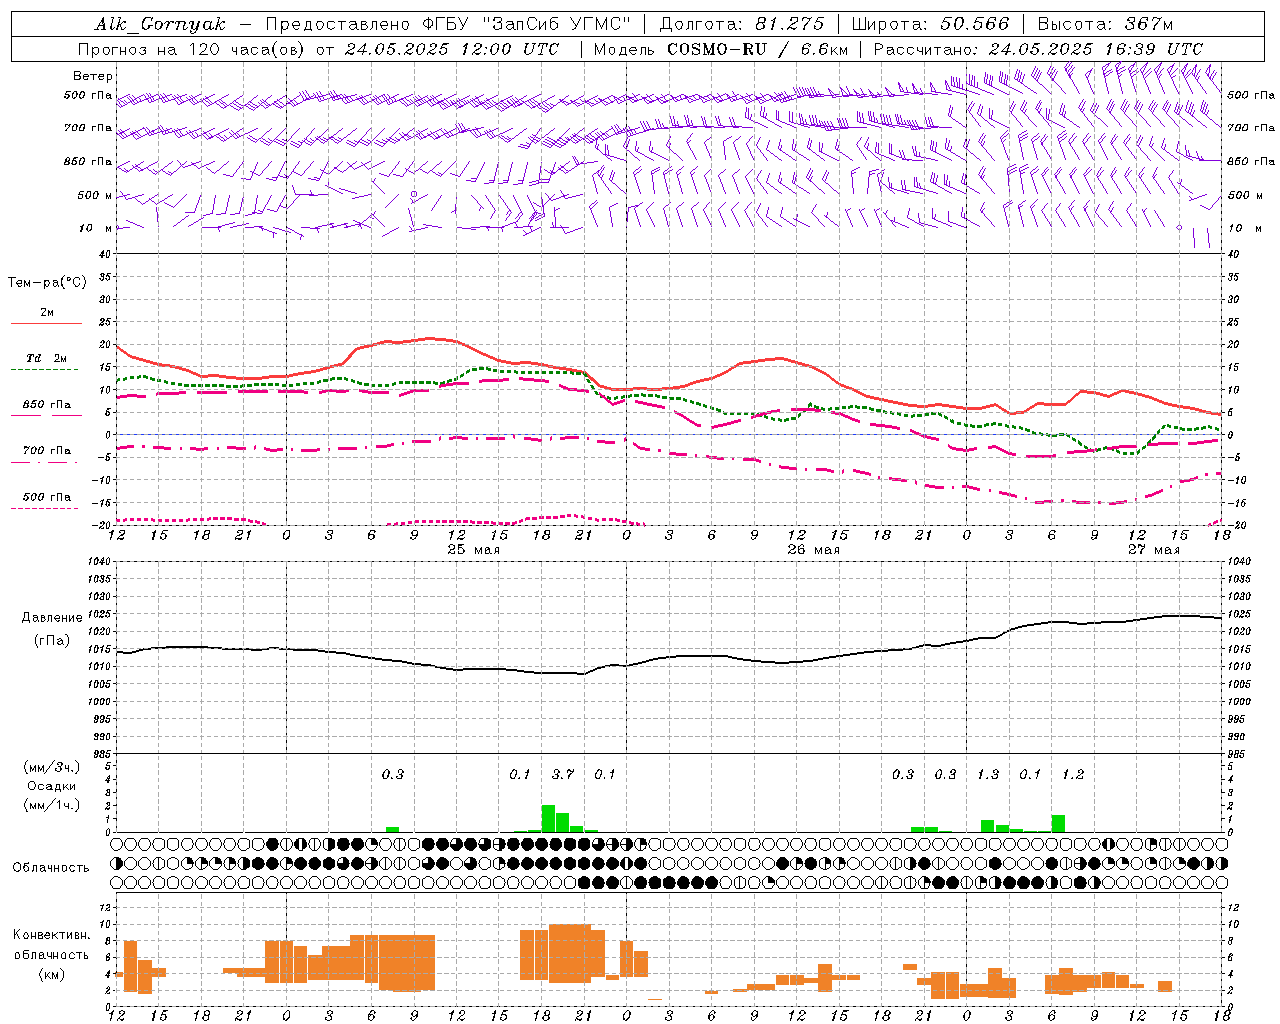The width and height of the screenshot is (1280, 1024).
Task: Click the "Ветер" wind panel label
Action: pos(93,76)
